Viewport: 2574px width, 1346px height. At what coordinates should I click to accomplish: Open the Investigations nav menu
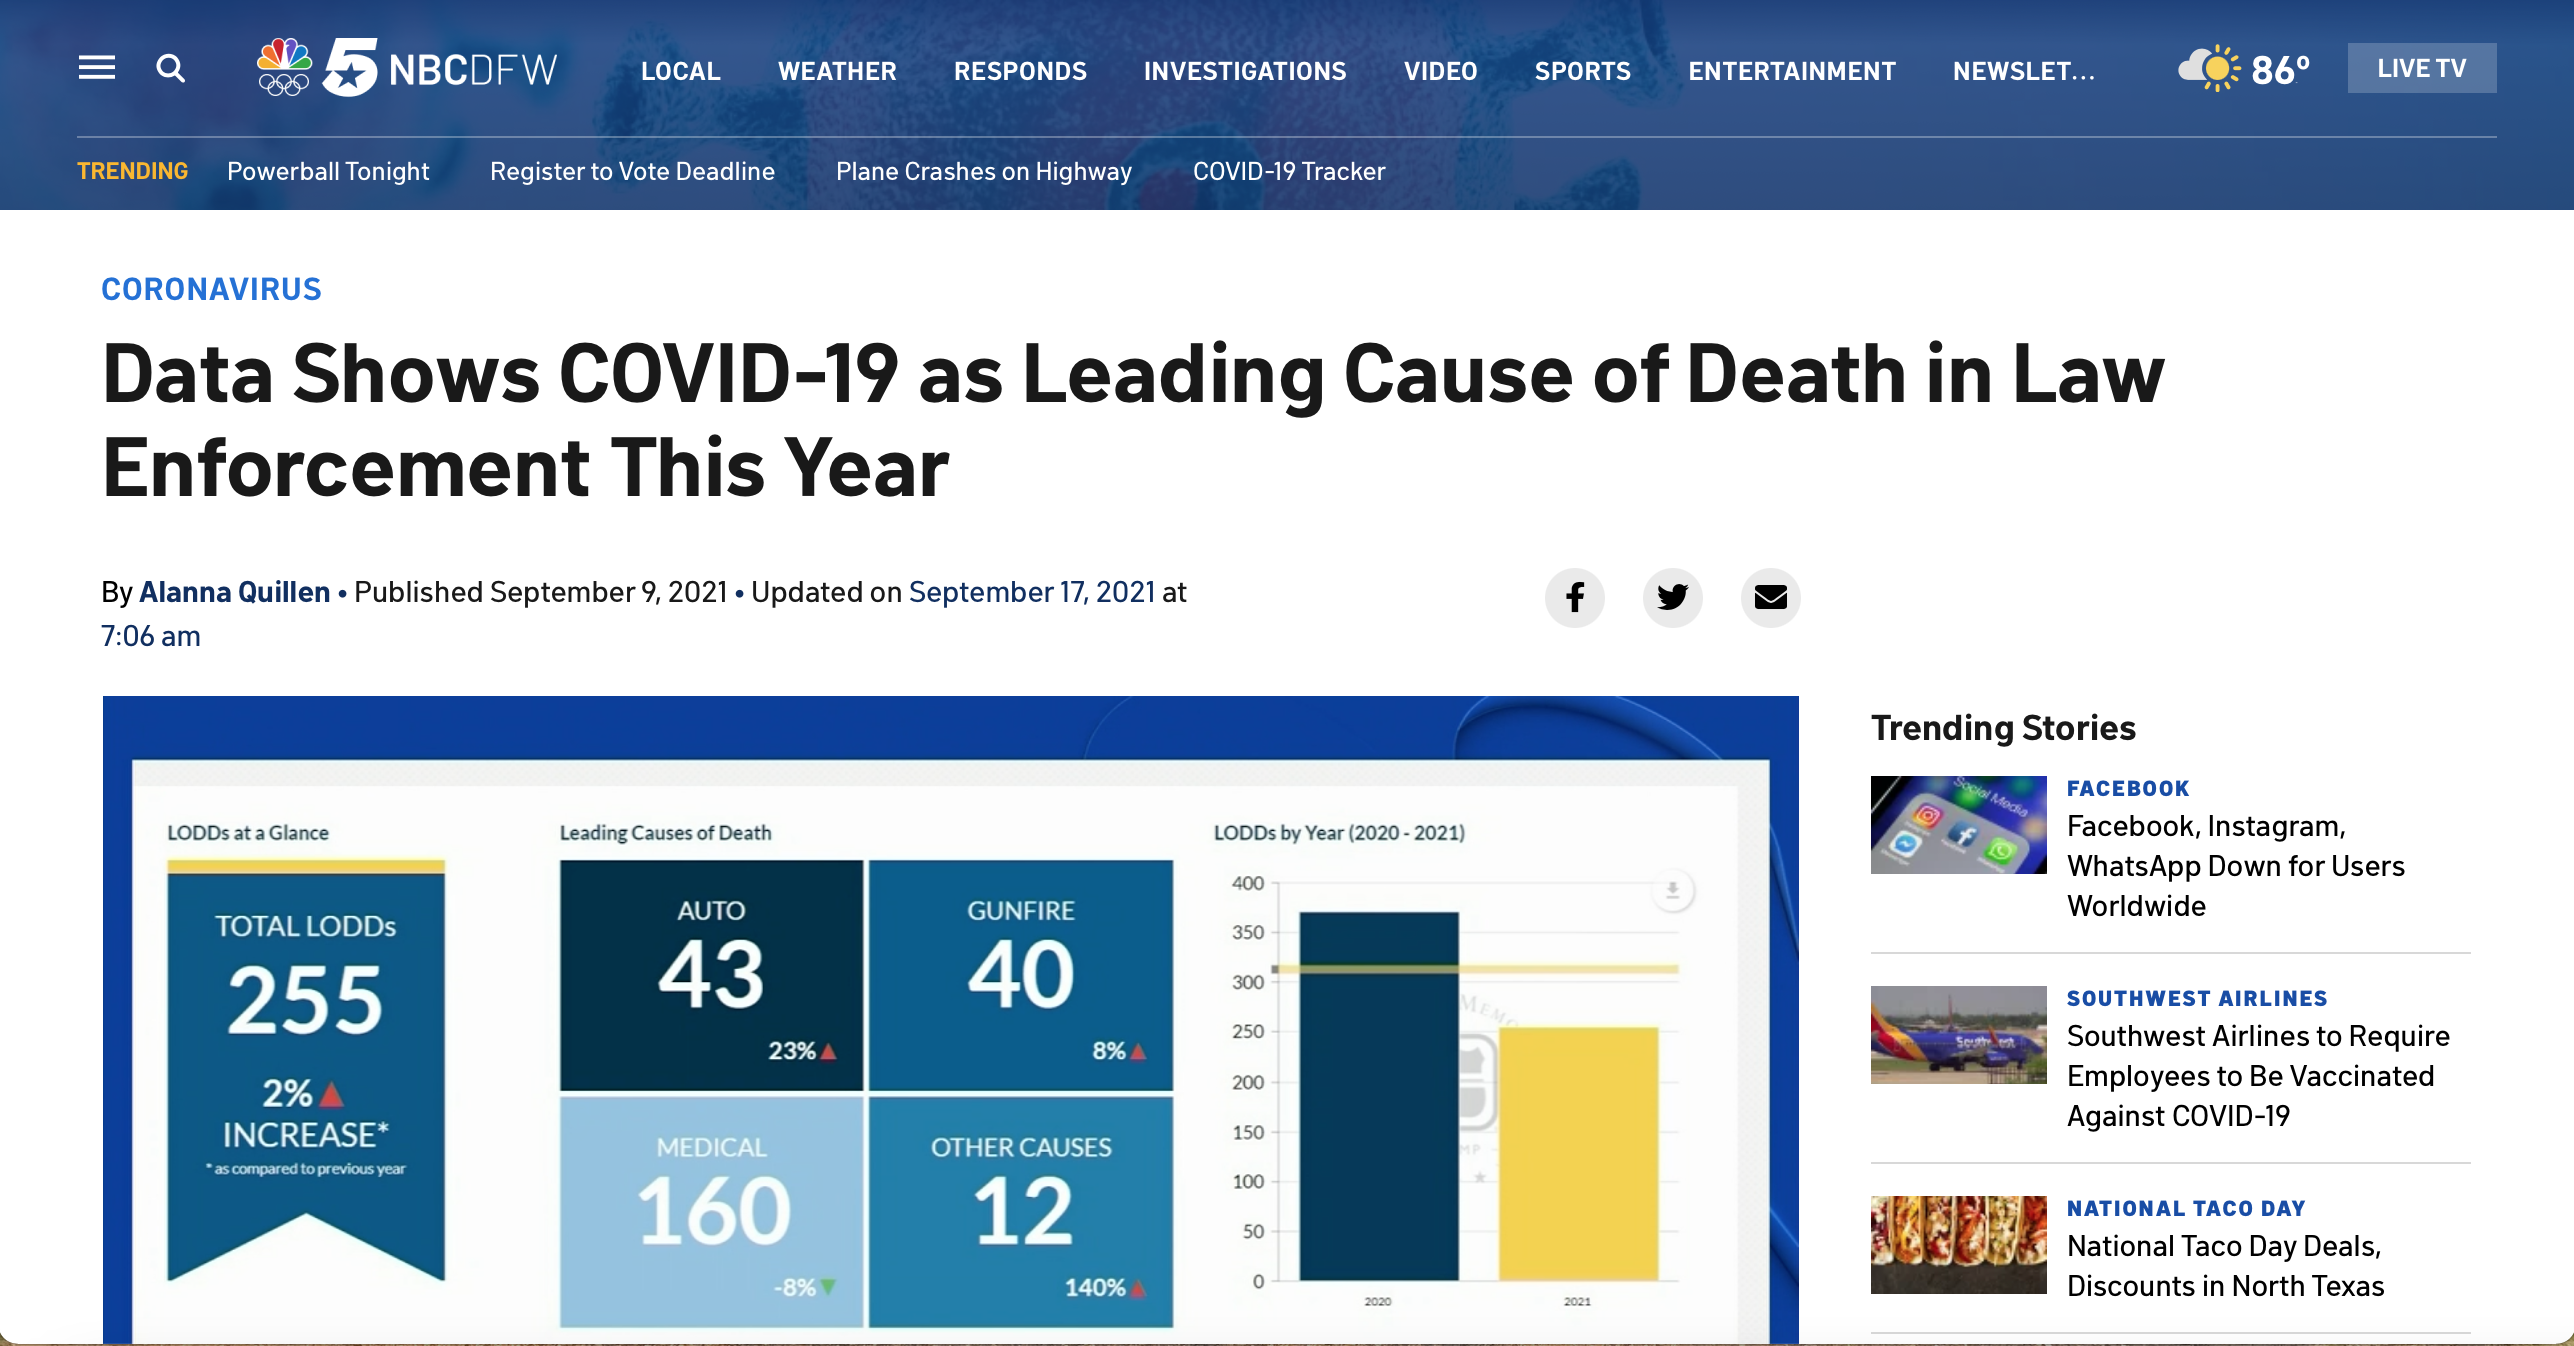tap(1244, 71)
